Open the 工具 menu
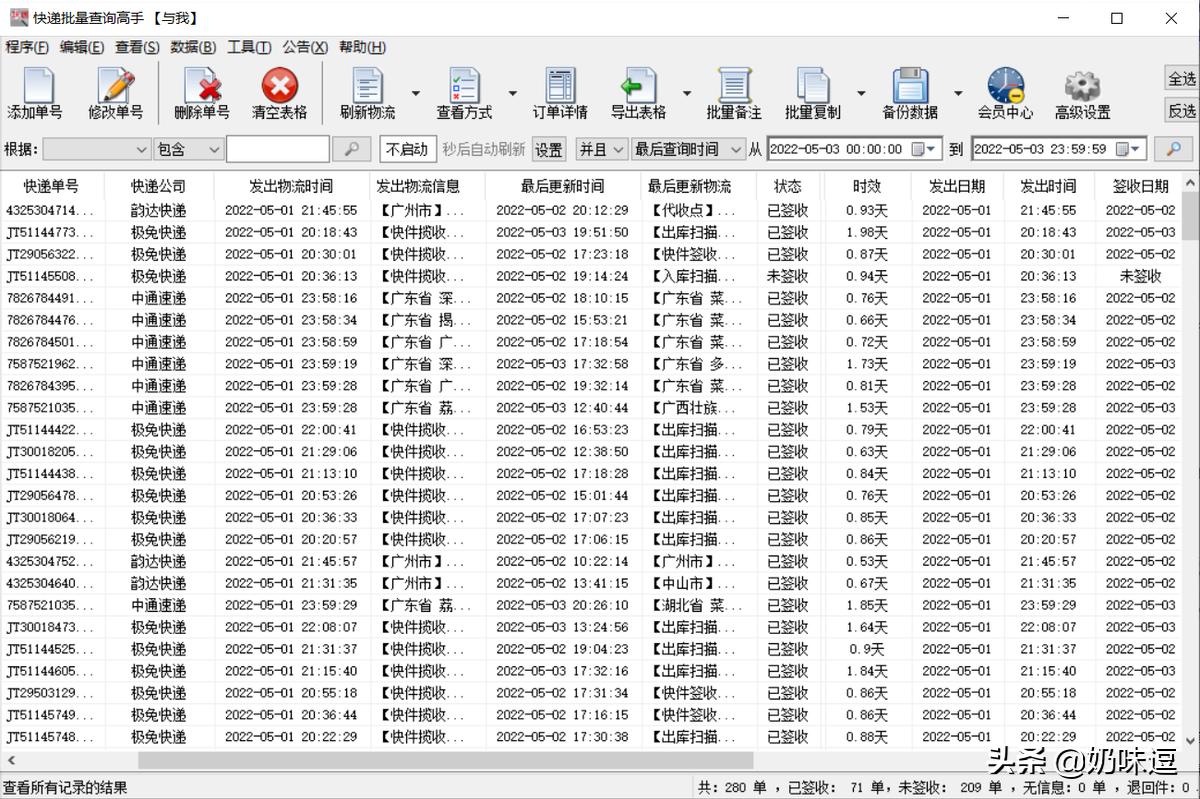Viewport: 1200px width, 799px height. pos(250,47)
